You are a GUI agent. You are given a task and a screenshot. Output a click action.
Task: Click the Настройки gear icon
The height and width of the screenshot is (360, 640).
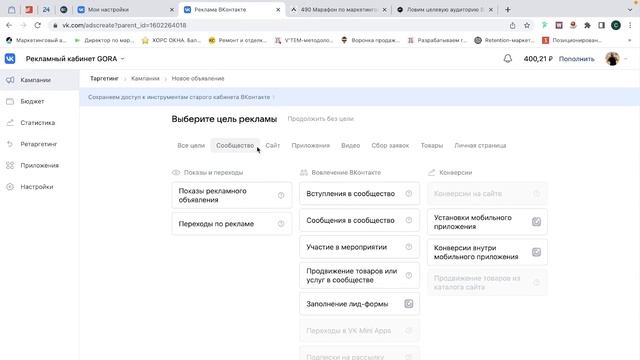point(10,187)
